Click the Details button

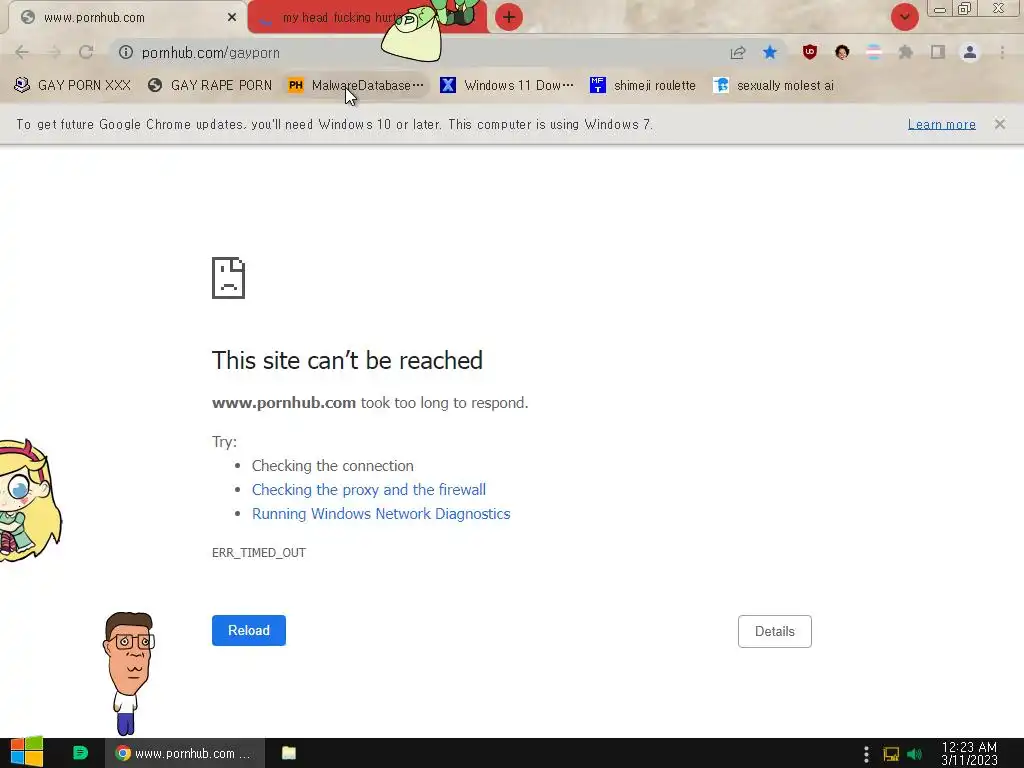[775, 632]
